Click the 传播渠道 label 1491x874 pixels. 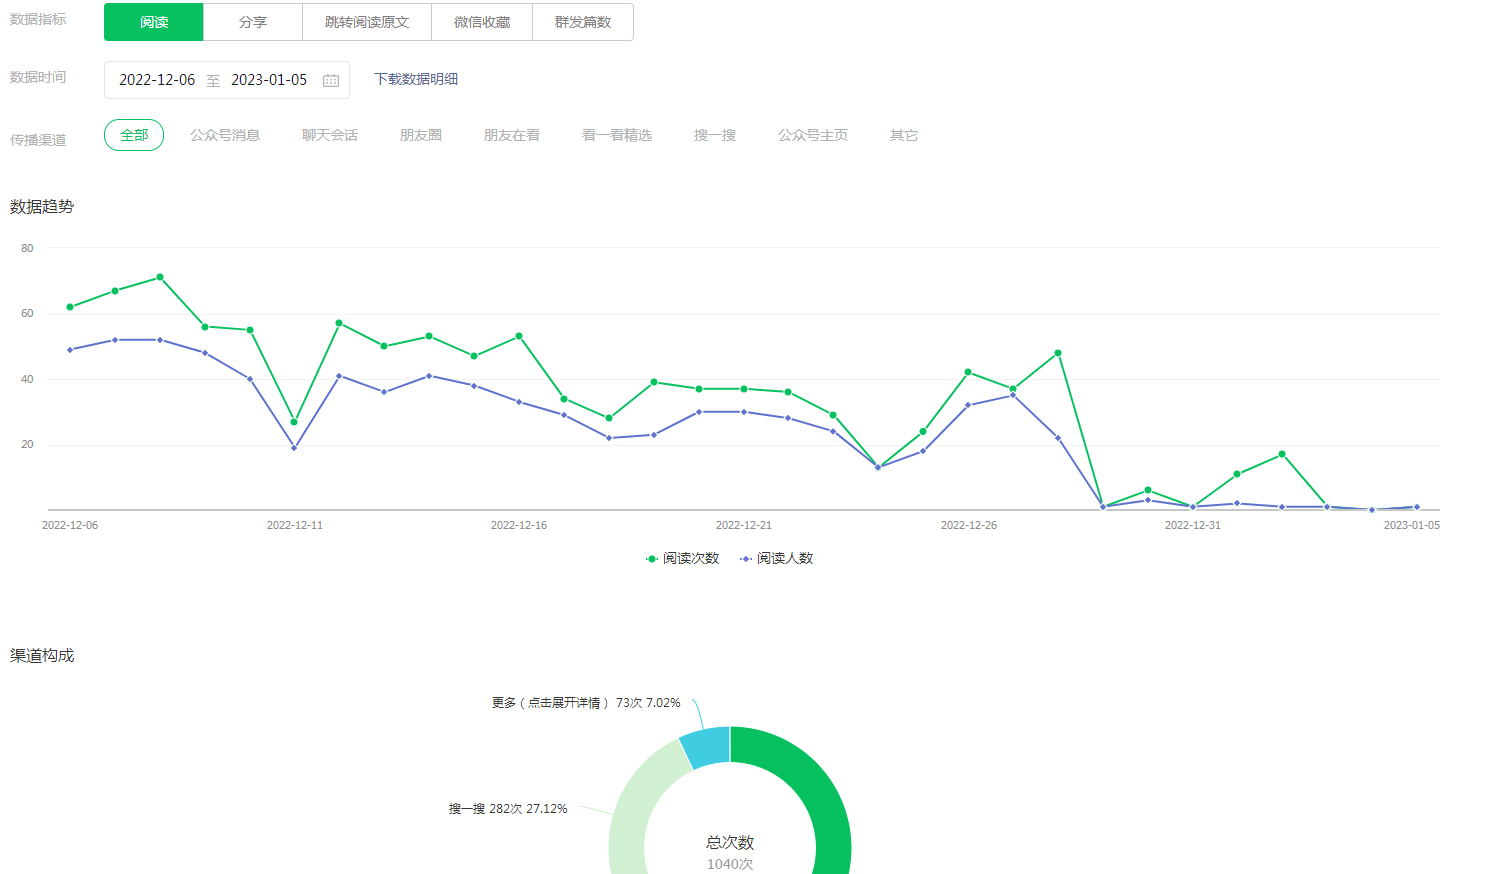click(x=38, y=140)
